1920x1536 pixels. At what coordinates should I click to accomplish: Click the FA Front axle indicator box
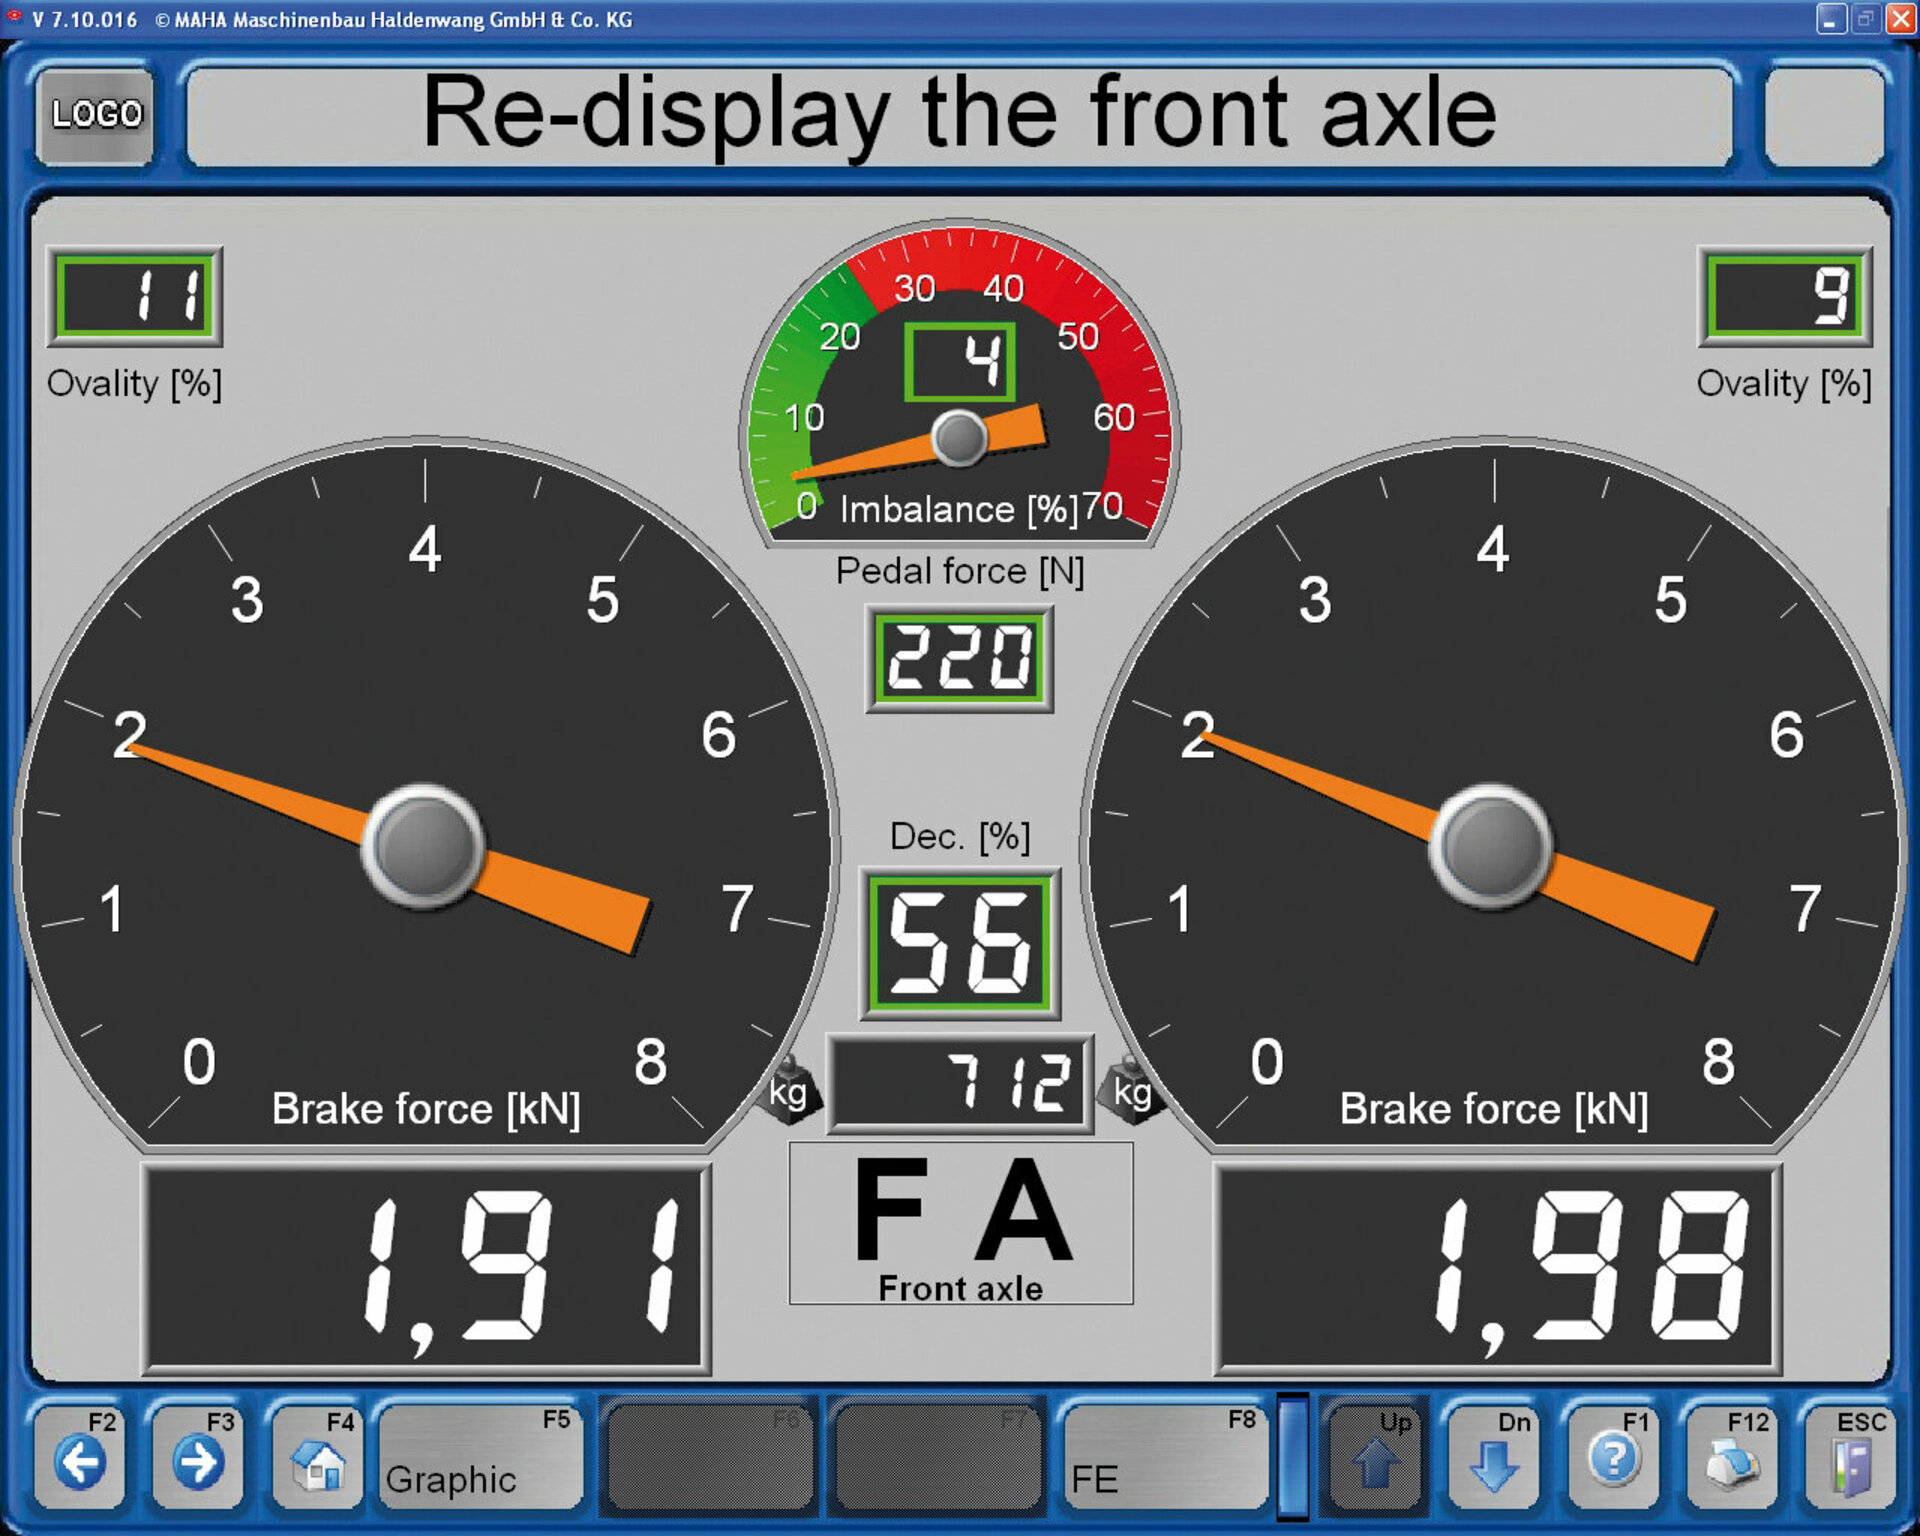click(x=960, y=1222)
